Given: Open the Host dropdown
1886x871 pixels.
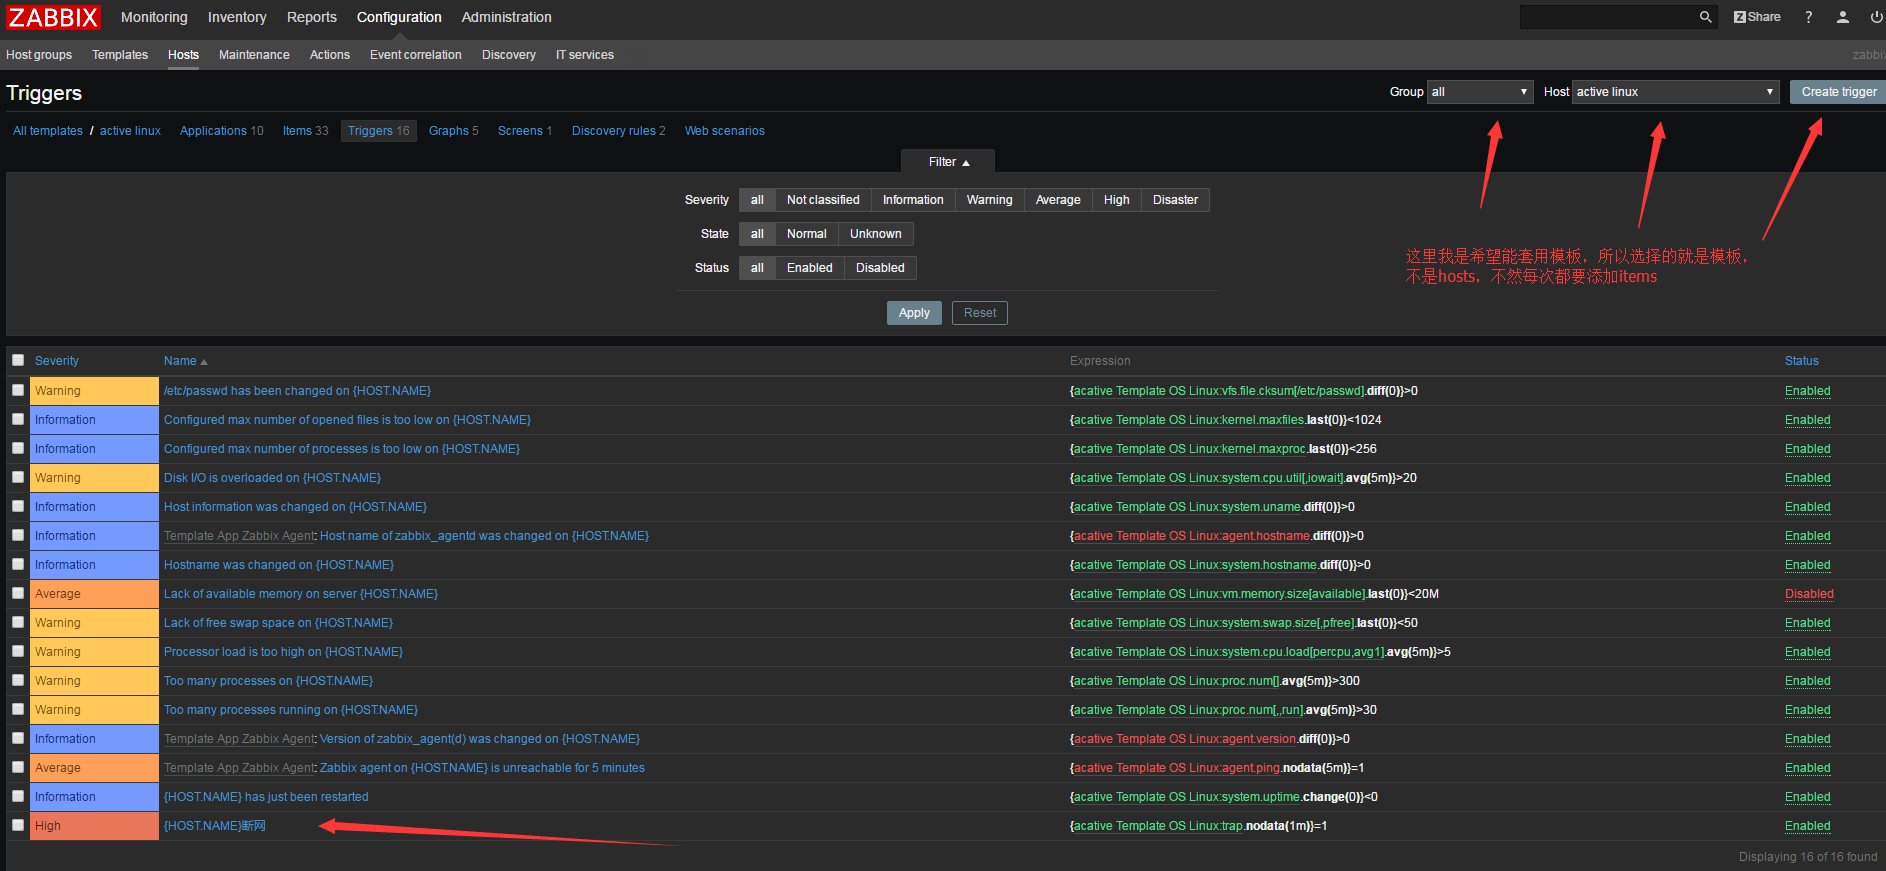Looking at the screenshot, I should pos(1675,92).
